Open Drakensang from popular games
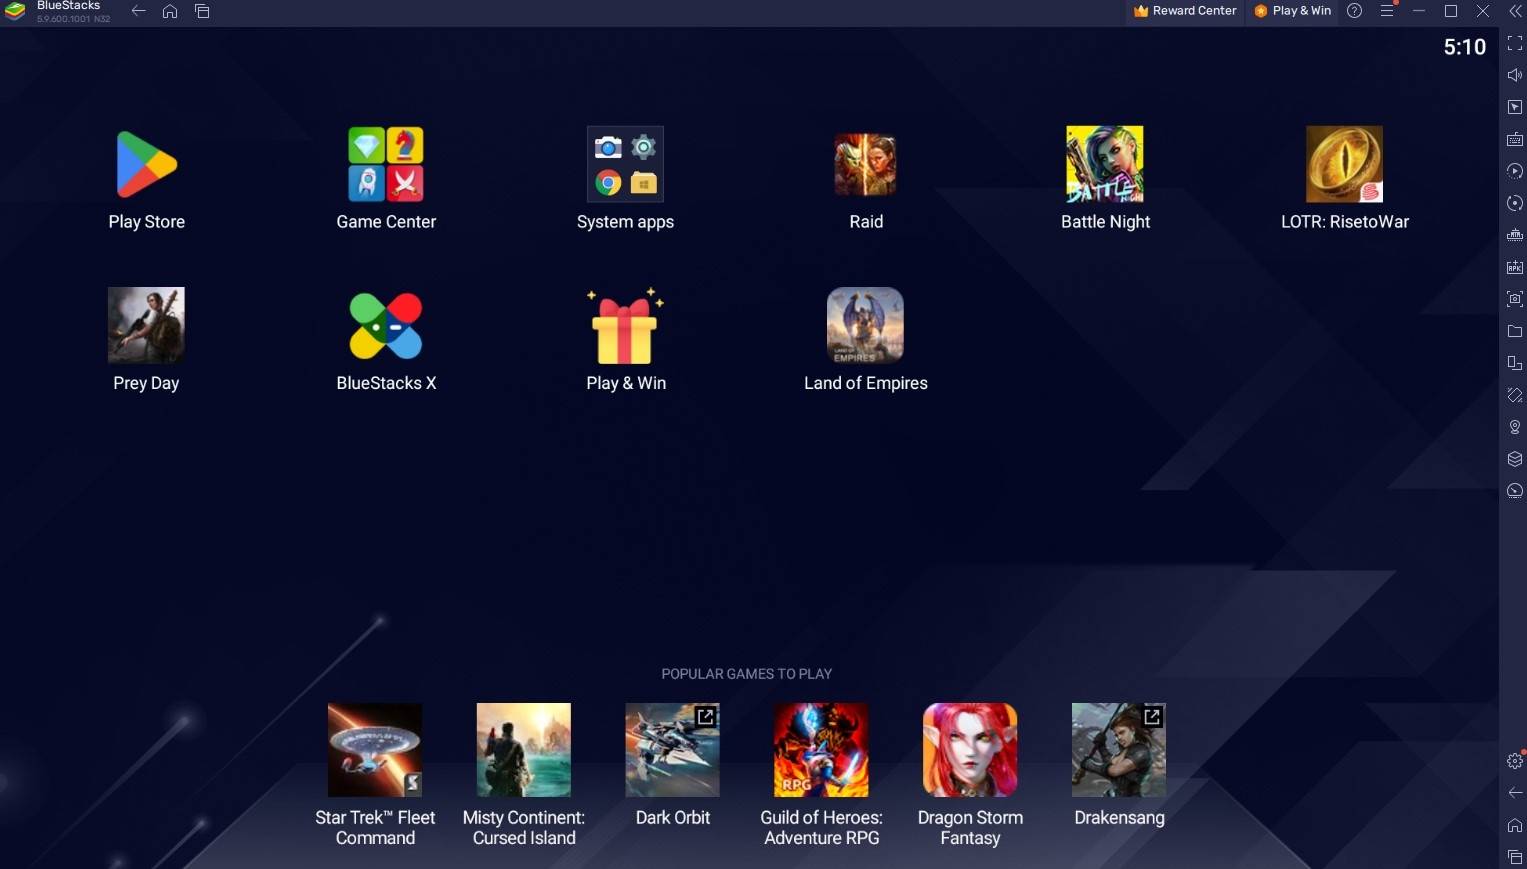The width and height of the screenshot is (1527, 869). pos(1119,750)
